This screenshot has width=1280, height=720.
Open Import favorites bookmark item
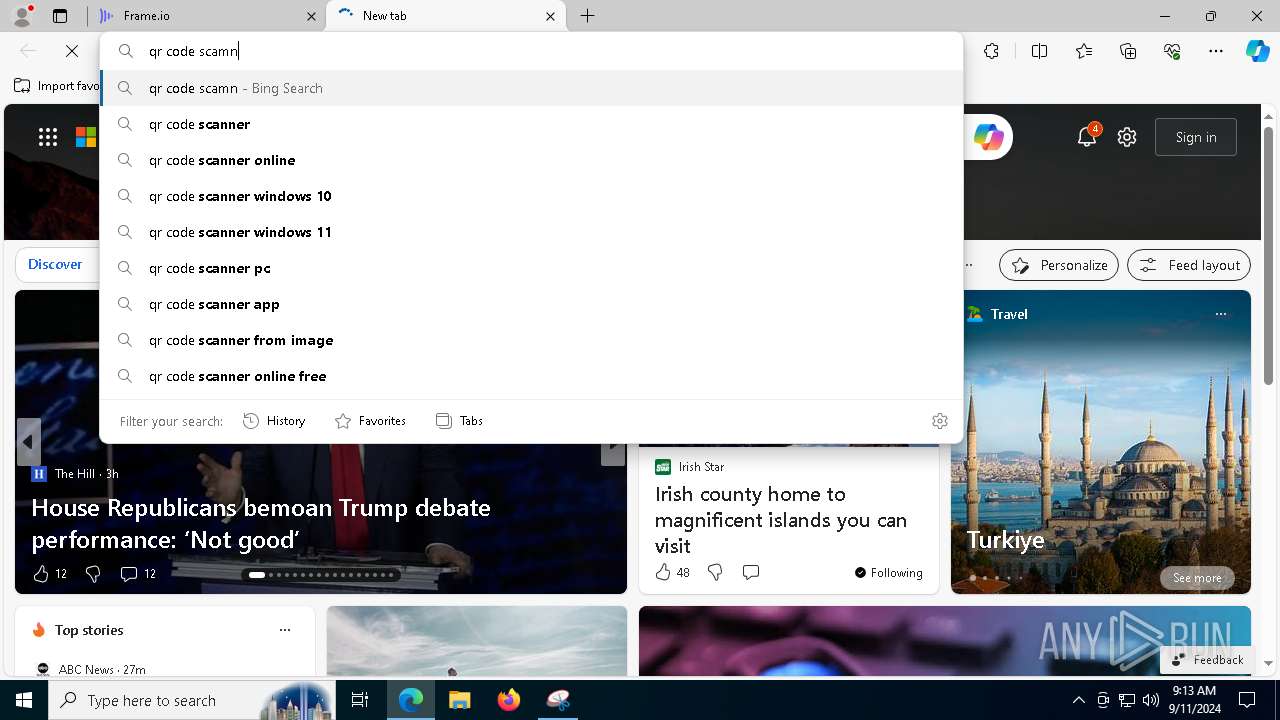point(57,86)
